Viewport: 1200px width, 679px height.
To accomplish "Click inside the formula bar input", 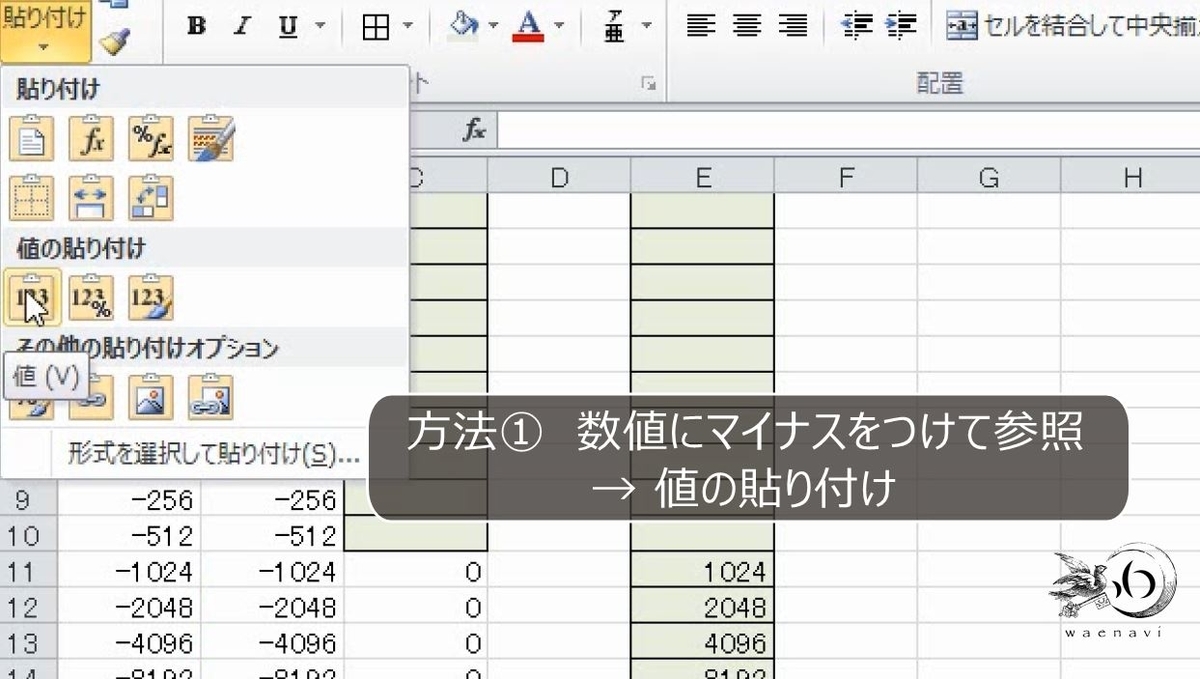I will 847,131.
